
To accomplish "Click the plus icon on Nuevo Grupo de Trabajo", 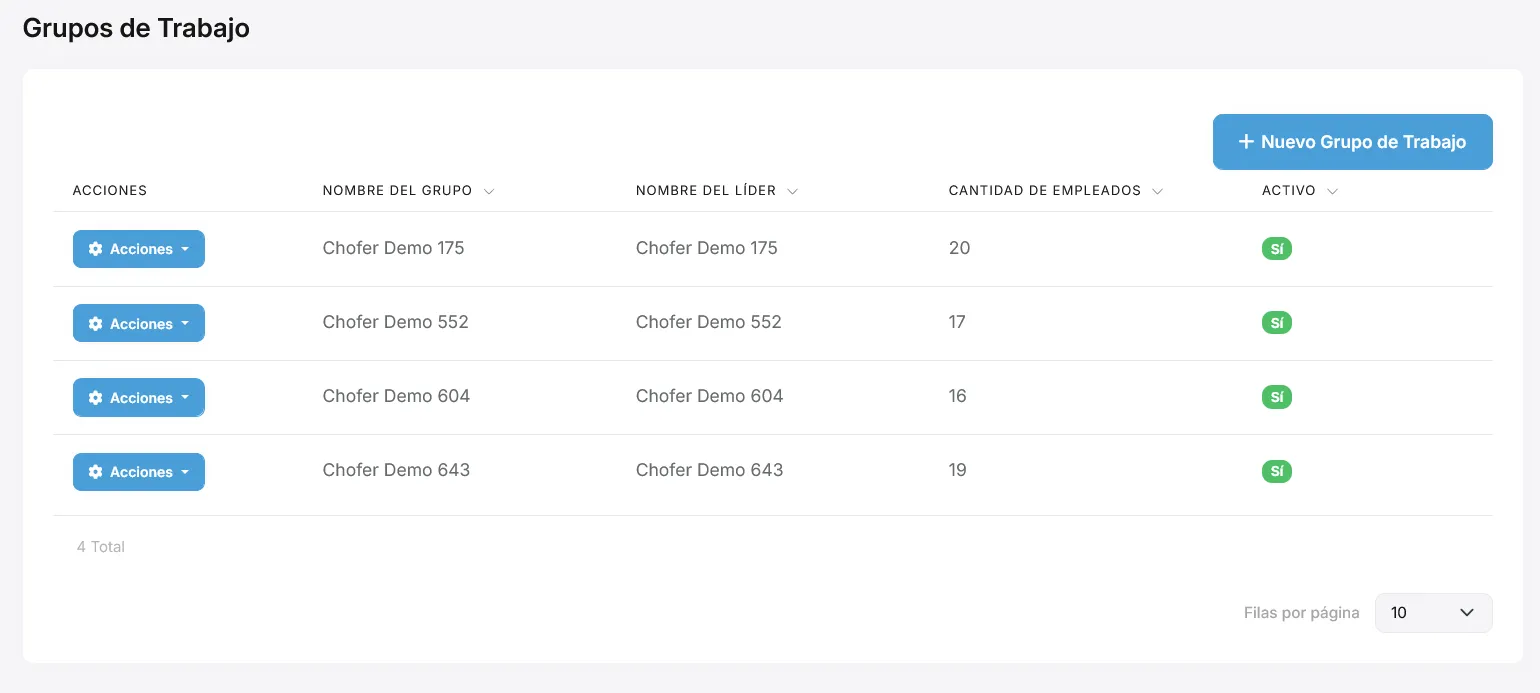I will click(x=1246, y=142).
